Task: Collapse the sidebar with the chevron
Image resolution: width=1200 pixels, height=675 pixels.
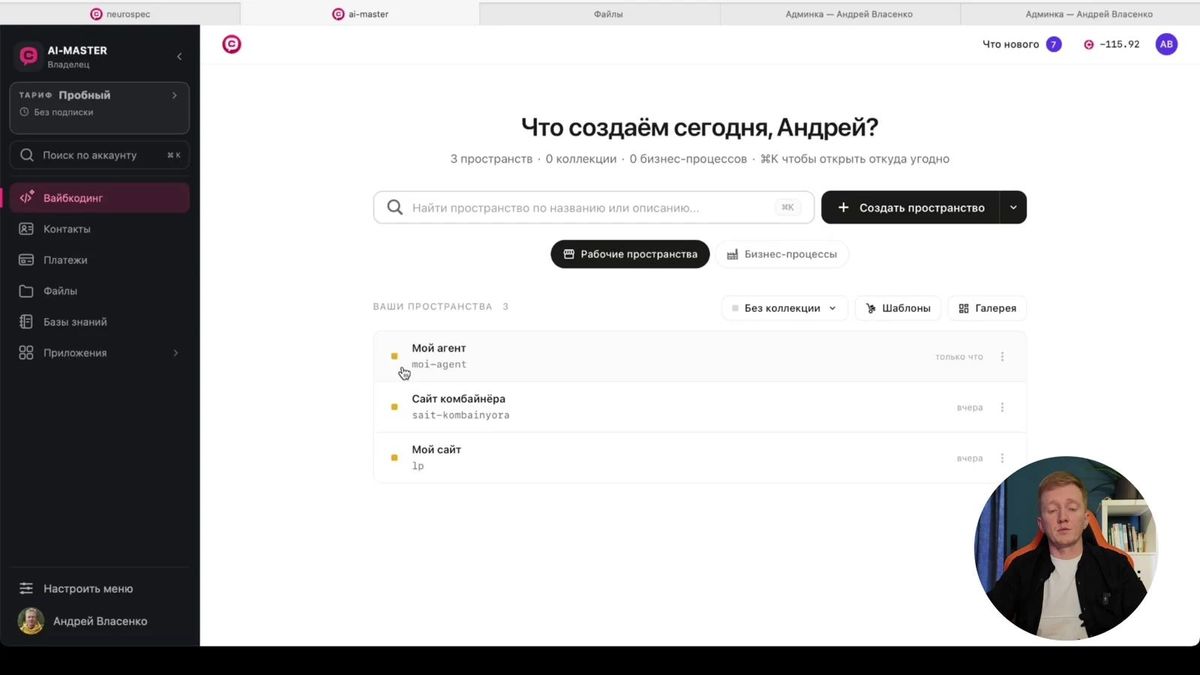Action: 179,56
